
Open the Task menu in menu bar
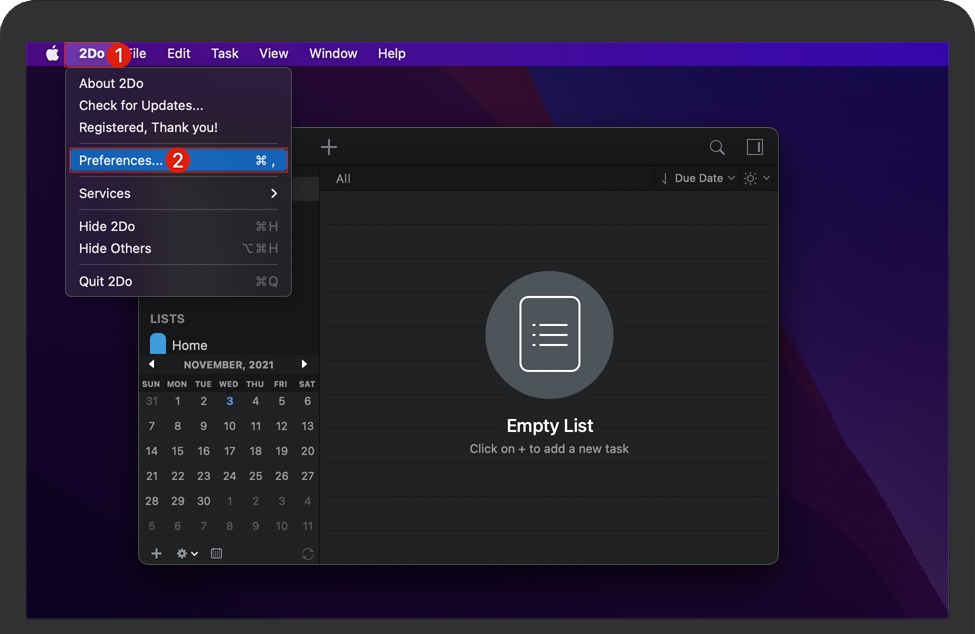tap(225, 54)
